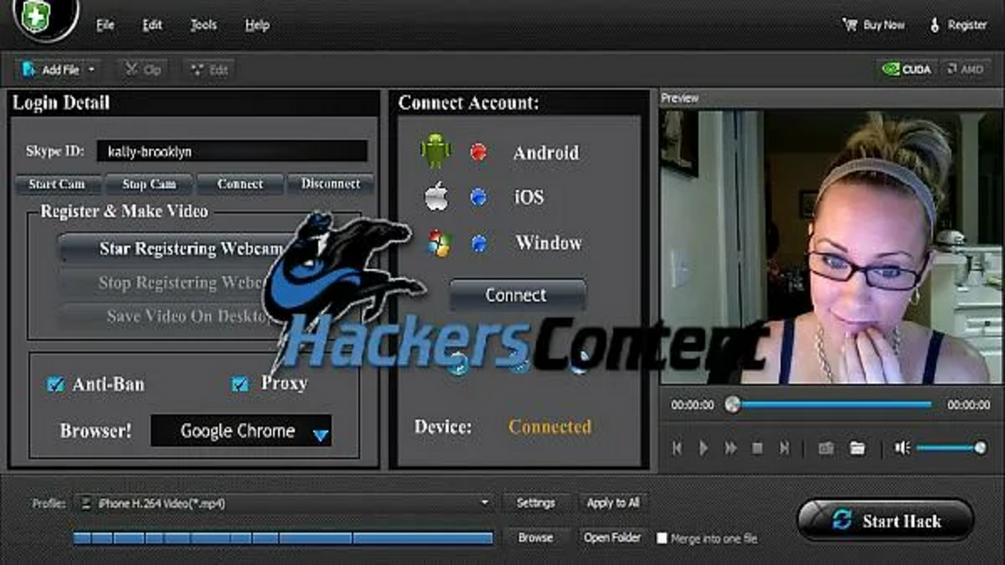Click the Connected device status text
The width and height of the screenshot is (1005, 565).
pos(549,427)
